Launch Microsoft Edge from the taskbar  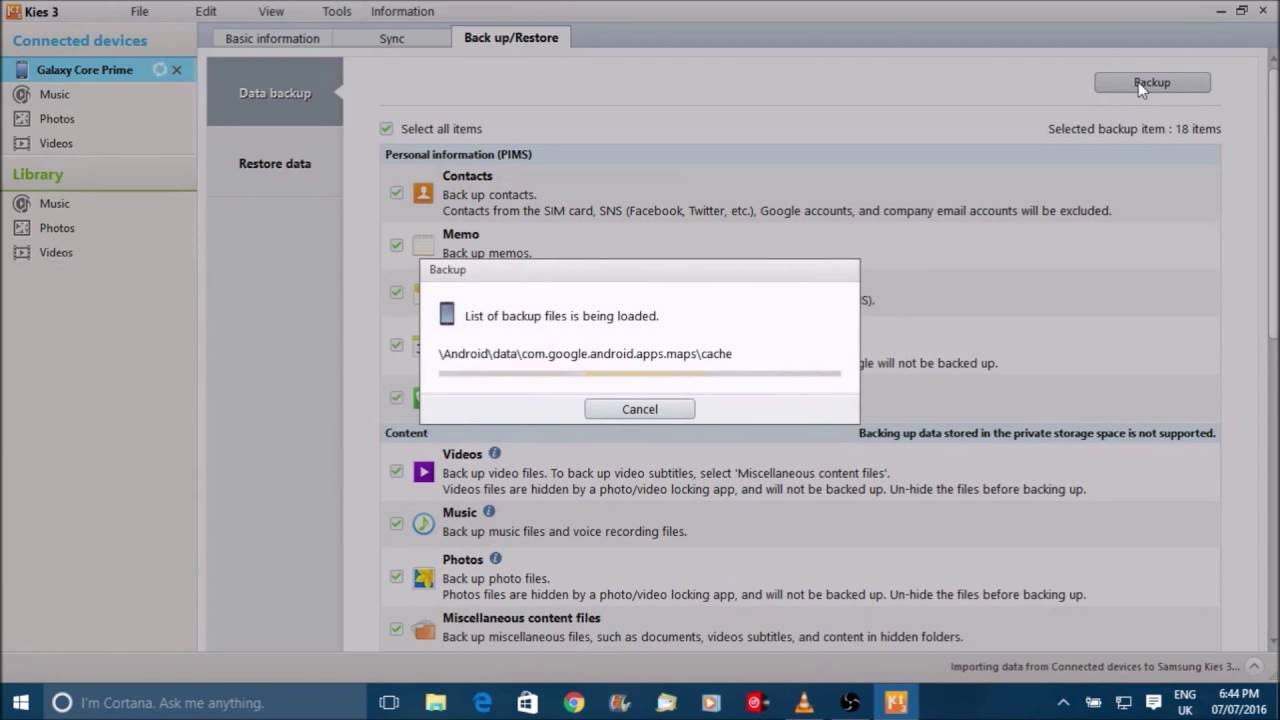tap(482, 703)
